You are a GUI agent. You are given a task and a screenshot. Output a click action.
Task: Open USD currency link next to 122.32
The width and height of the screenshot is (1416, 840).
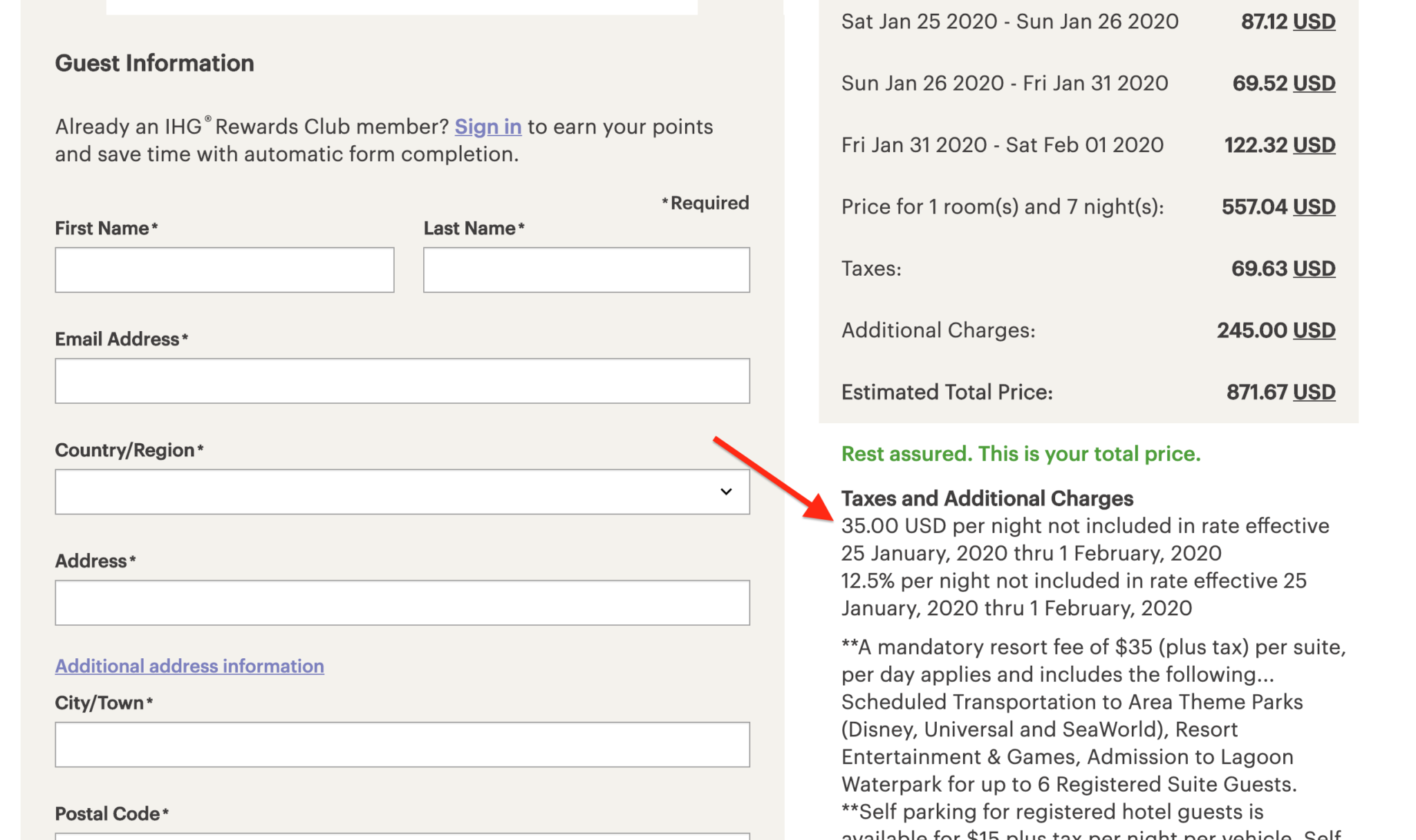[x=1314, y=145]
